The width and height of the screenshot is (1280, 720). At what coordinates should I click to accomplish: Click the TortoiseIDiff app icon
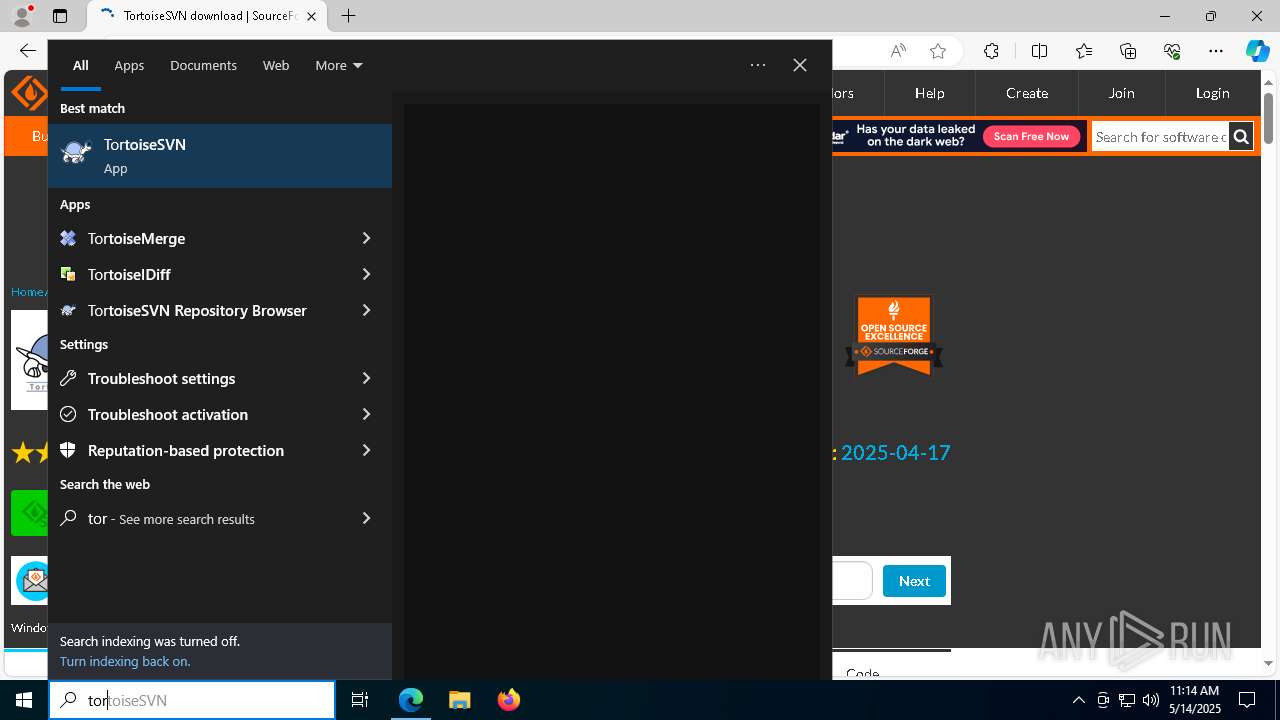(68, 274)
